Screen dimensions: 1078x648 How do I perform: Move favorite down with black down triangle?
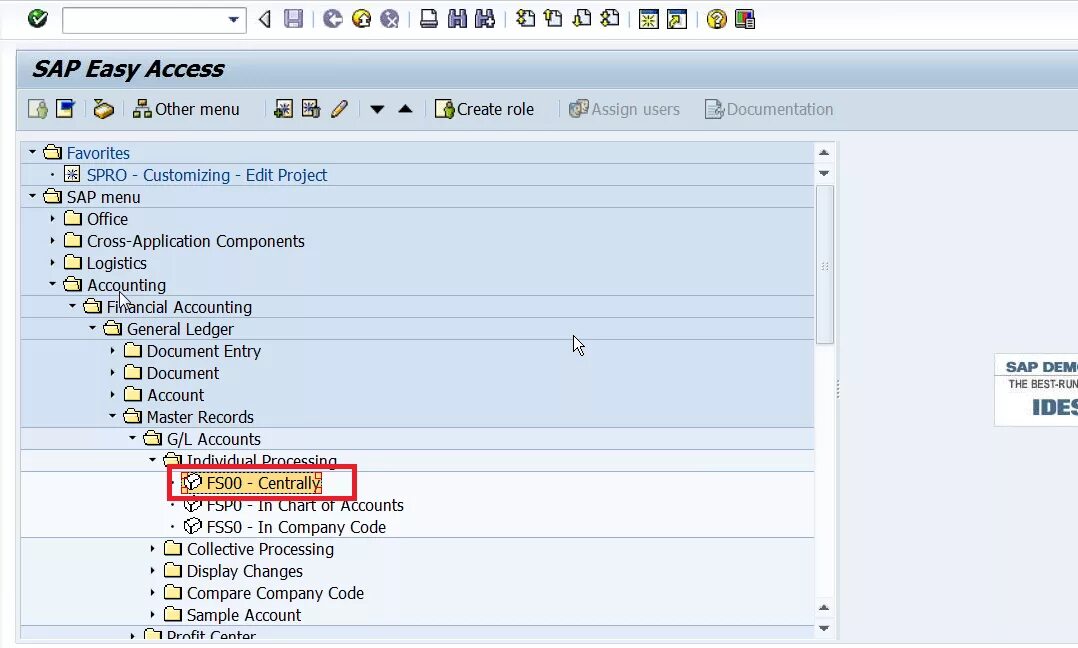[x=377, y=109]
